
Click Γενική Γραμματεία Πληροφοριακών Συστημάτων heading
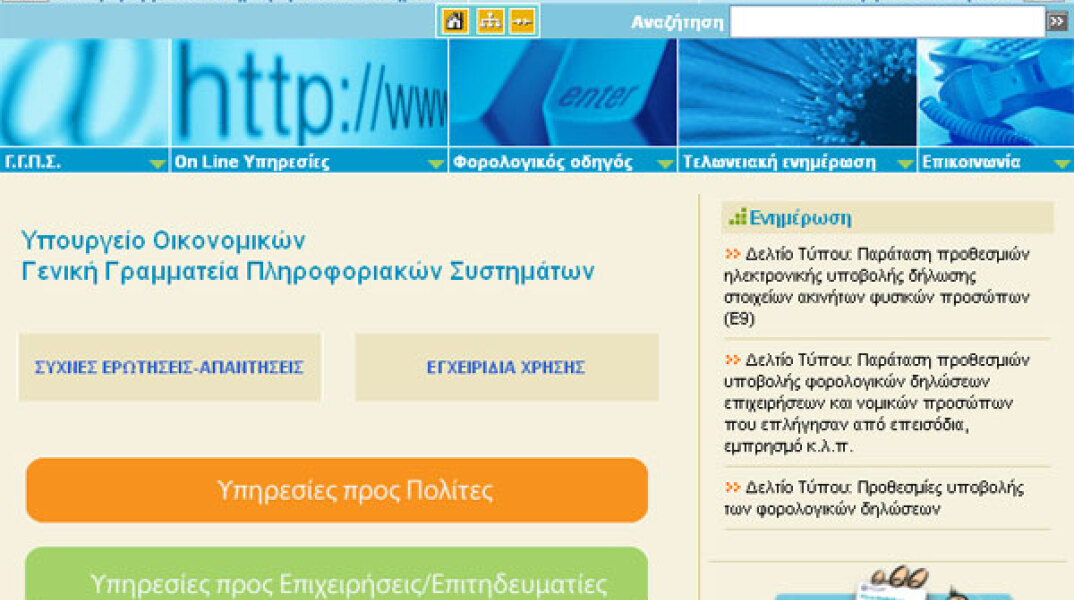308,271
